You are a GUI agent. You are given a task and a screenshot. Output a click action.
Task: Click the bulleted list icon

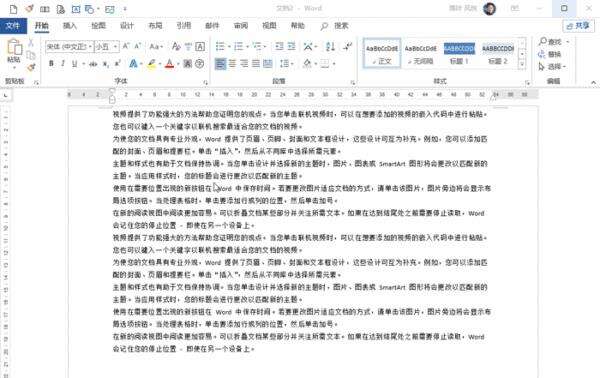(x=220, y=47)
